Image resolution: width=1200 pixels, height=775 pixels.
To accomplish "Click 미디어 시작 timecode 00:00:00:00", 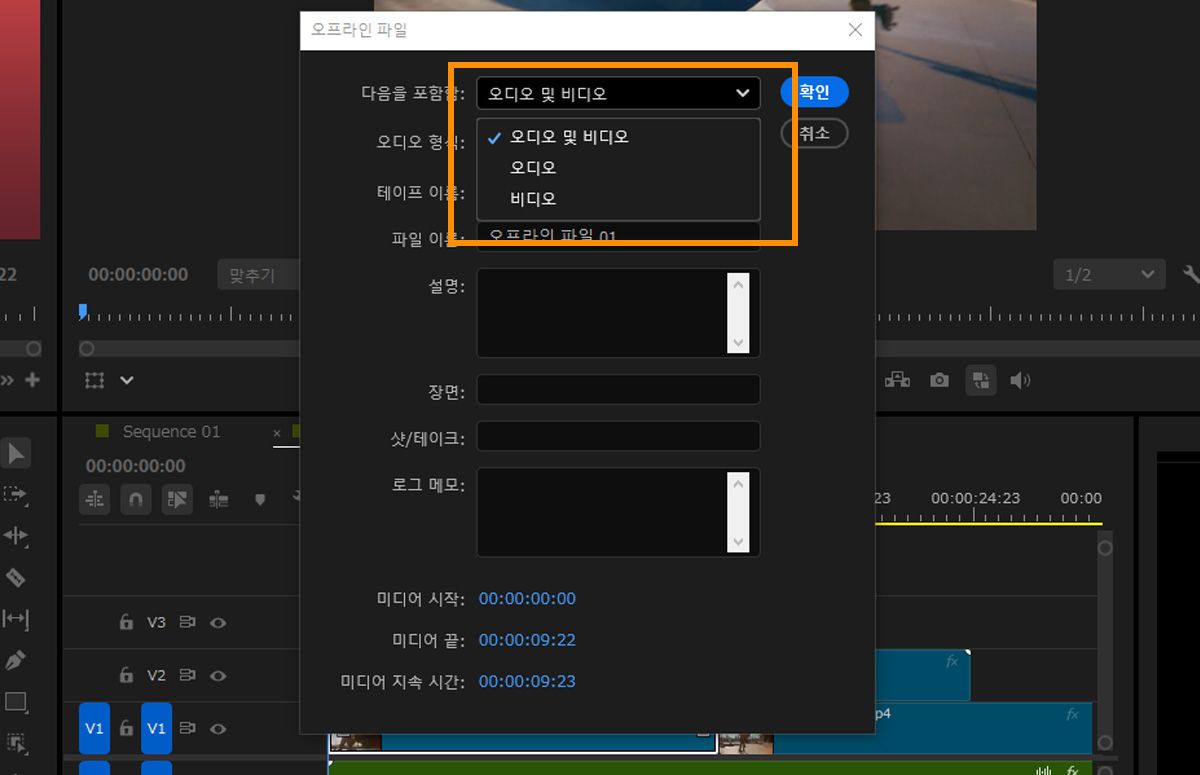I will 527,598.
